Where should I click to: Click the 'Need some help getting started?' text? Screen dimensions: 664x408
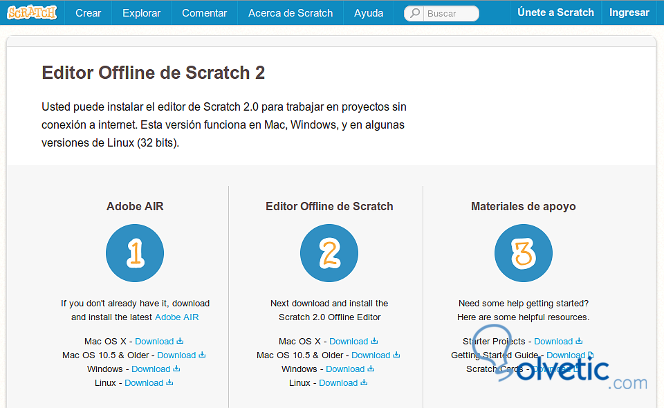click(x=523, y=303)
